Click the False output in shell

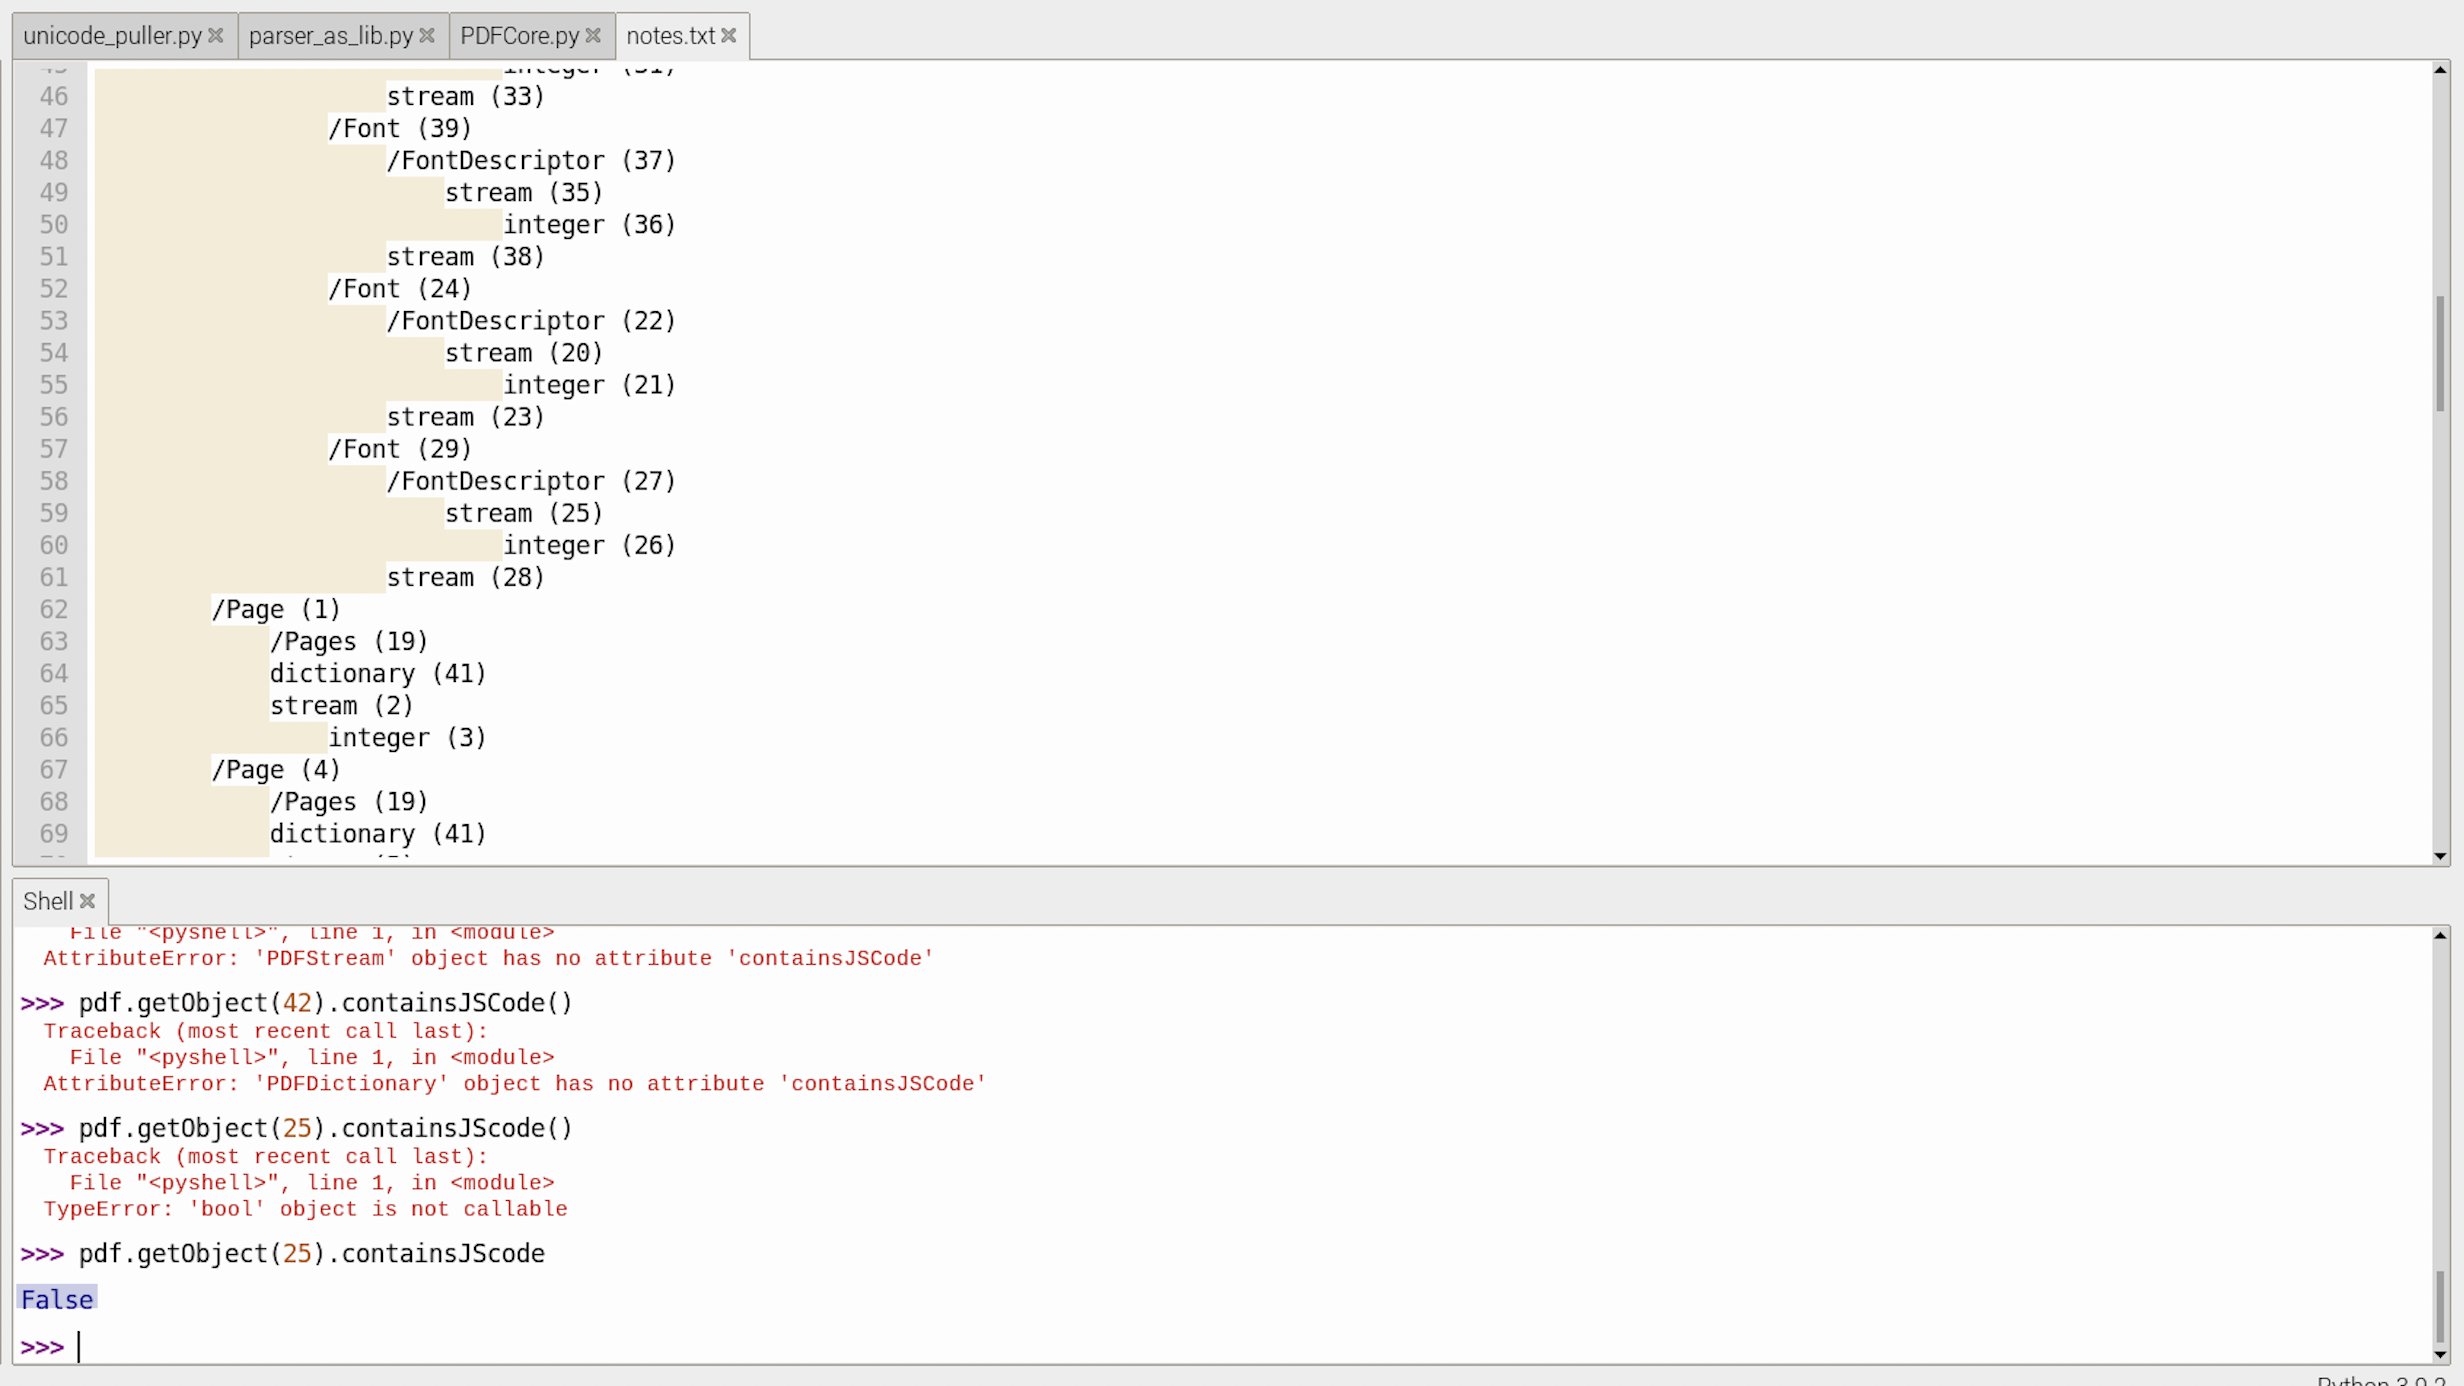click(57, 1300)
